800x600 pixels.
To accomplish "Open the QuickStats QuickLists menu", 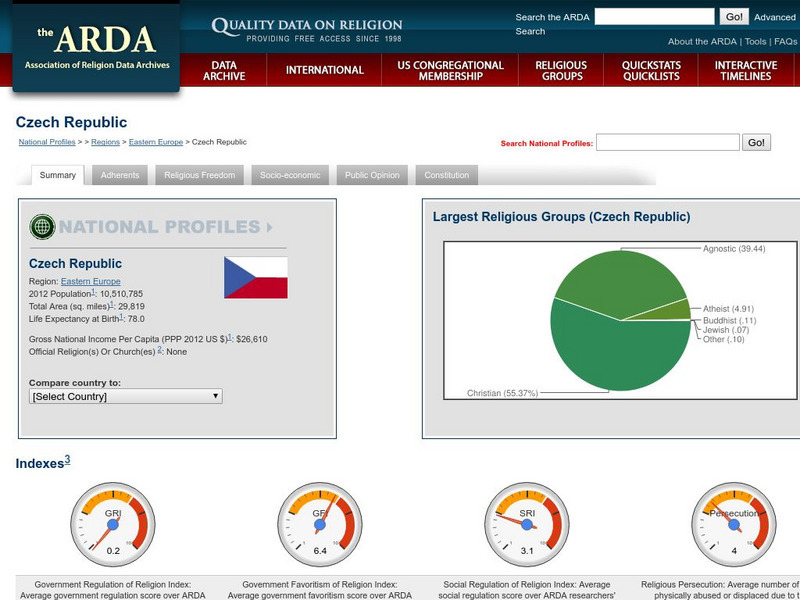I will click(x=653, y=70).
